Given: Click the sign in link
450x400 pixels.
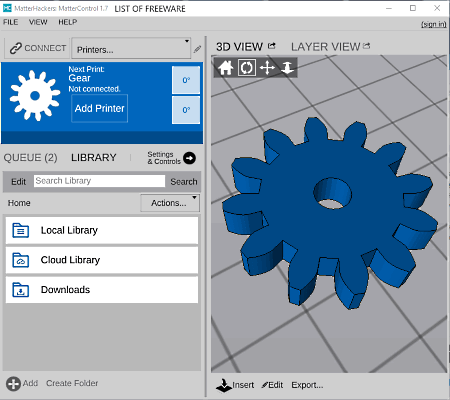Looking at the screenshot, I should tap(433, 24).
